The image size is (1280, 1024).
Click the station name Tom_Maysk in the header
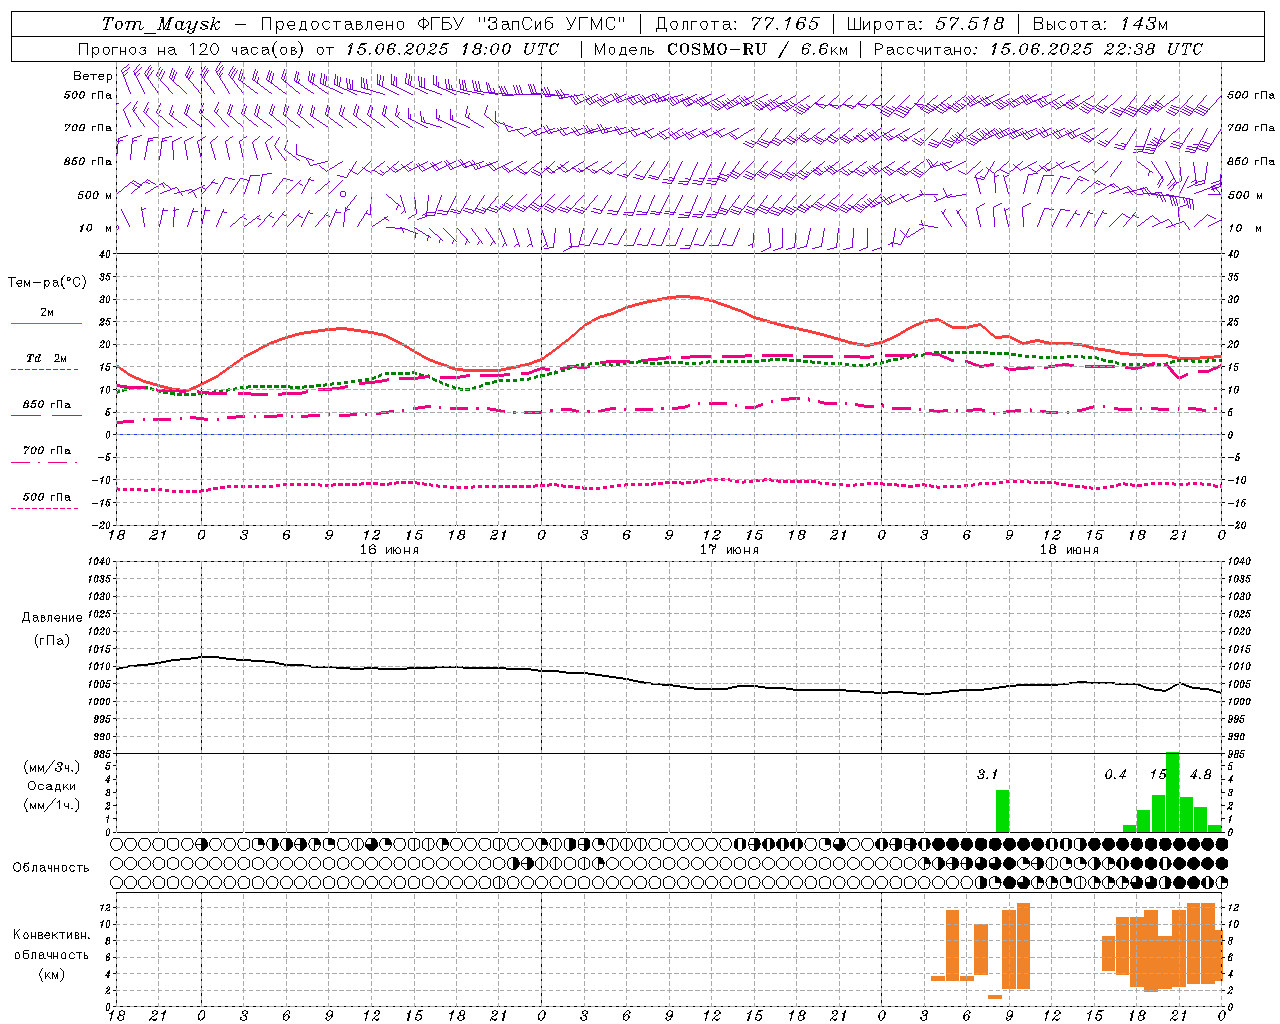[161, 24]
